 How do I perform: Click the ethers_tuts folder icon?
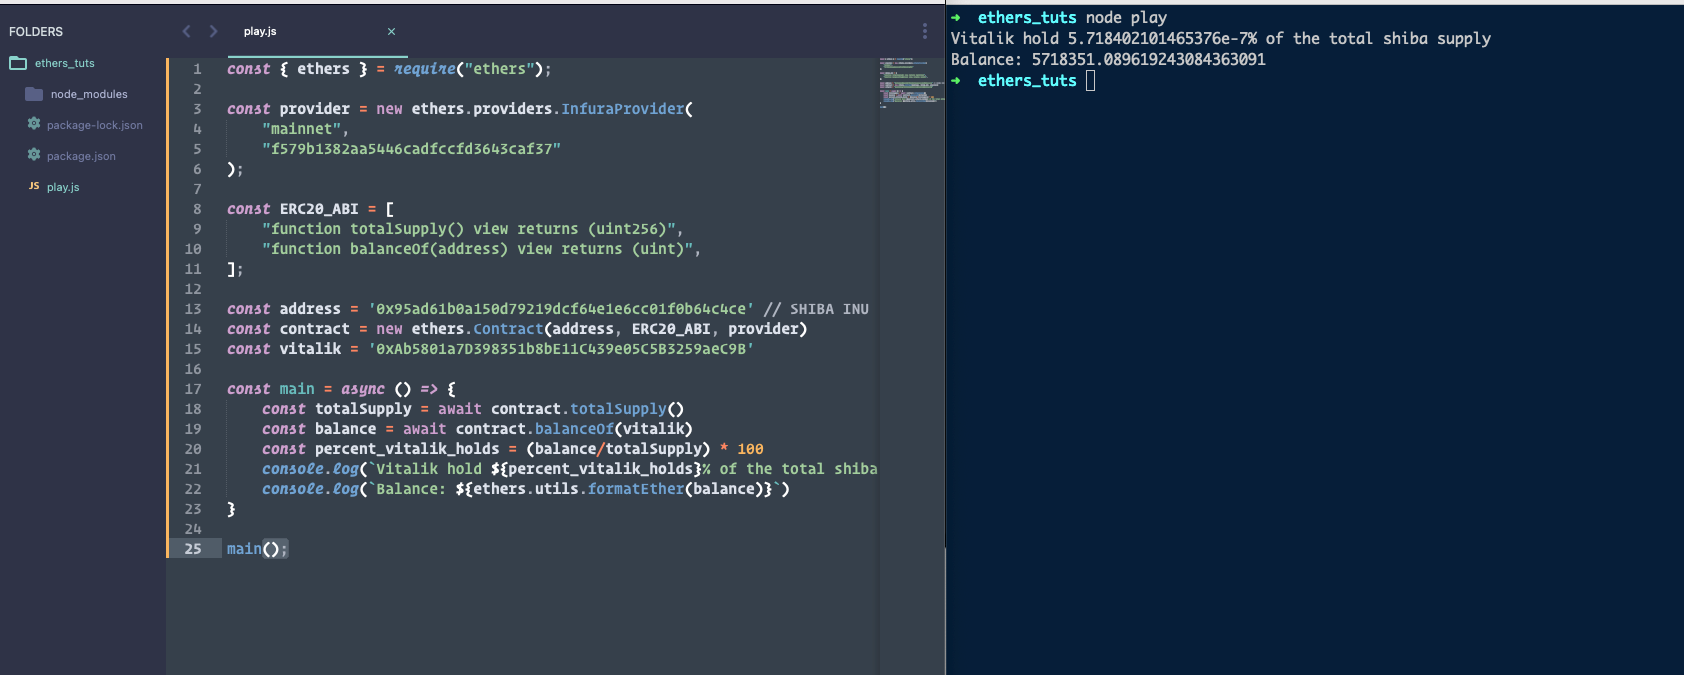tap(18, 63)
